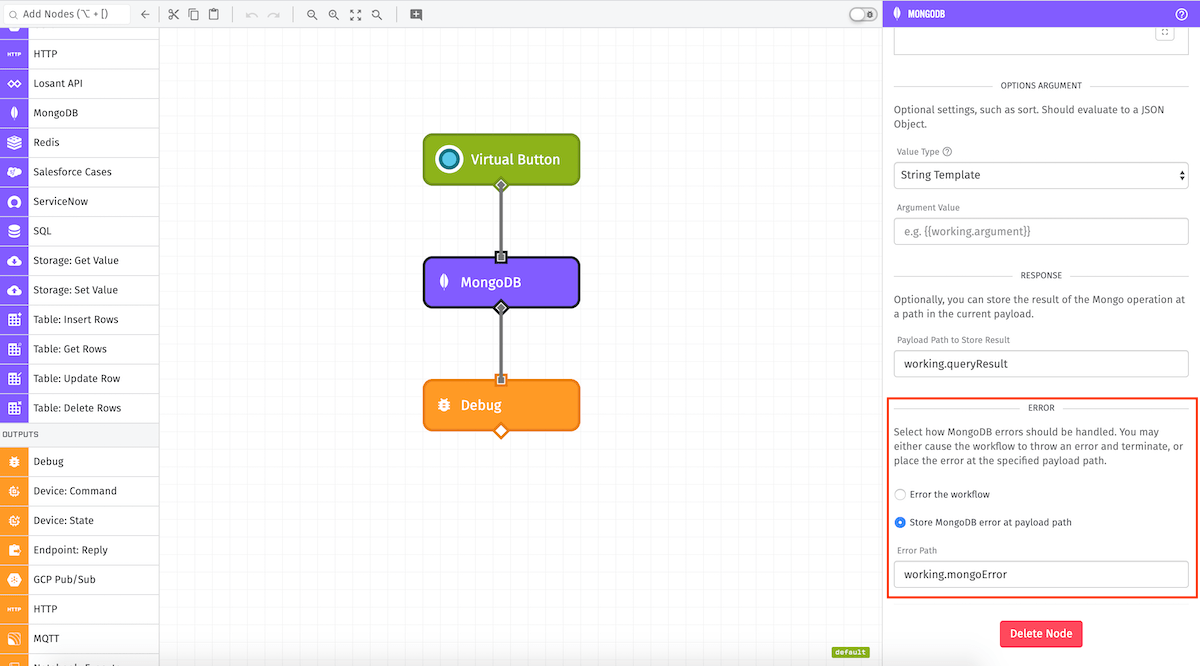
Task: Select the Table: Get Rows node
Action: coord(80,349)
